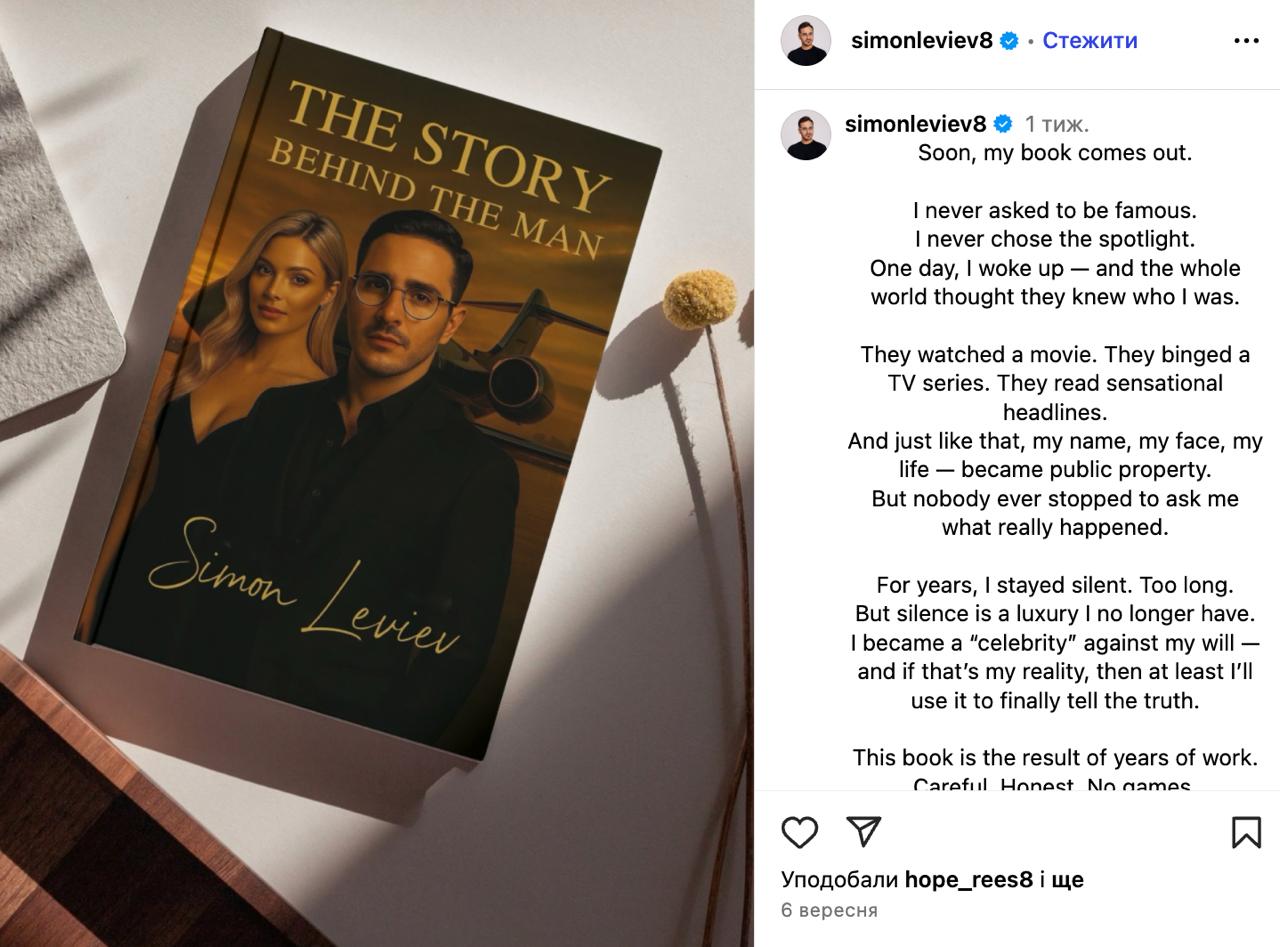
Task: Share post via paper plane icon
Action: coord(864,831)
